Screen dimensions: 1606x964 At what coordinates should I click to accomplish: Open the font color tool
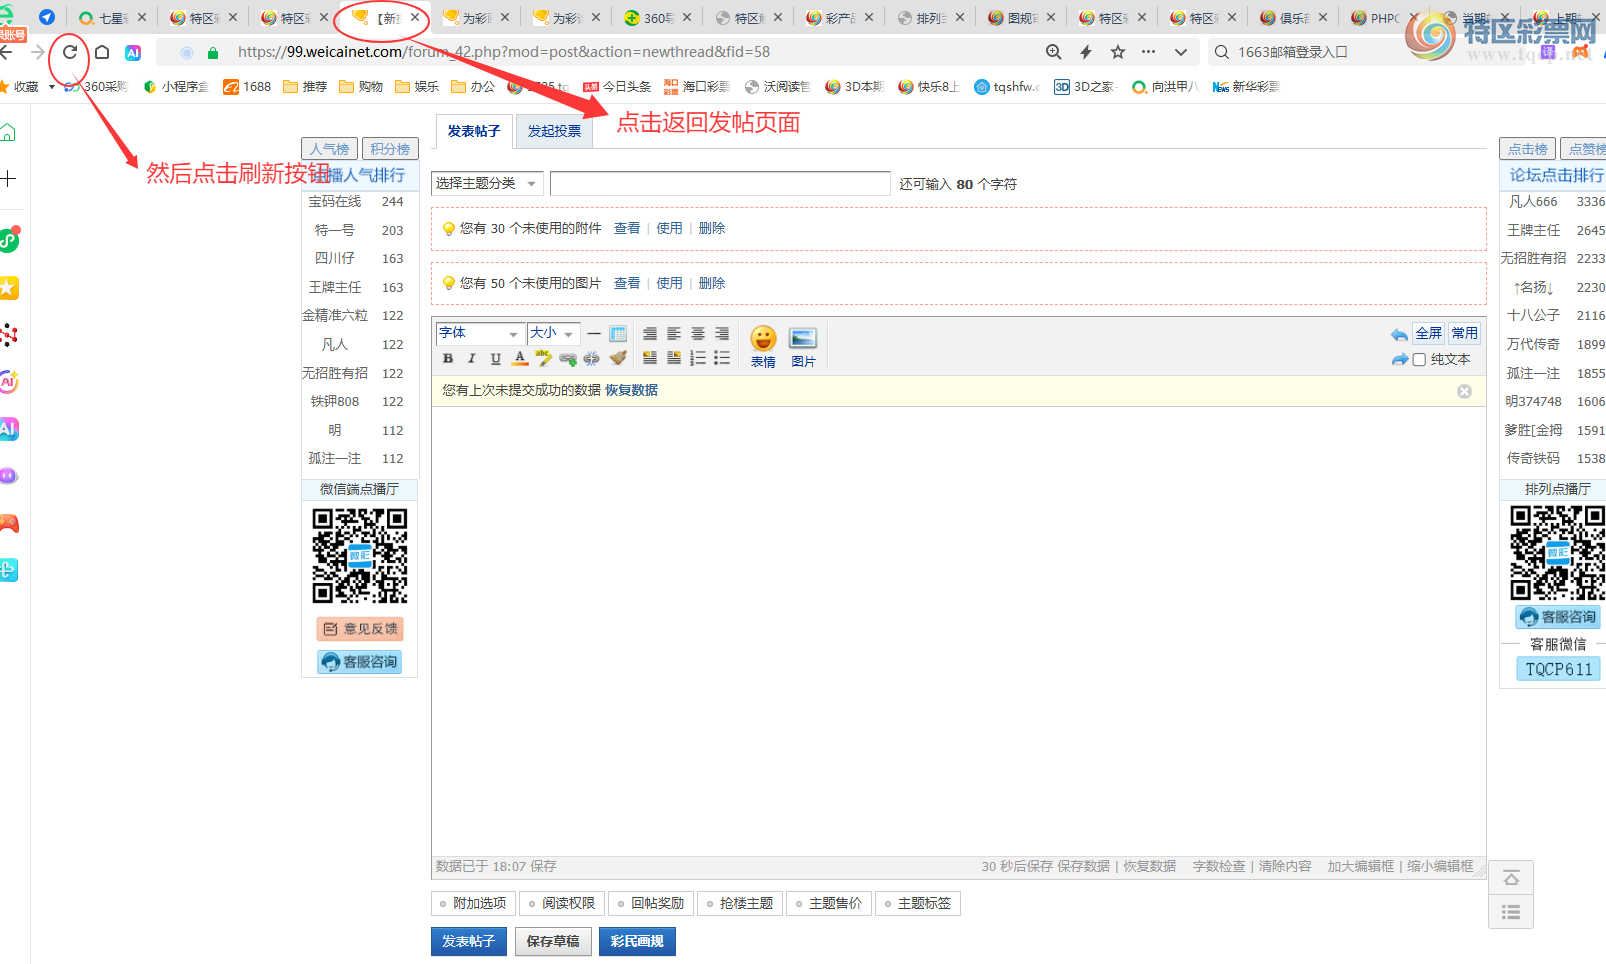coord(519,358)
